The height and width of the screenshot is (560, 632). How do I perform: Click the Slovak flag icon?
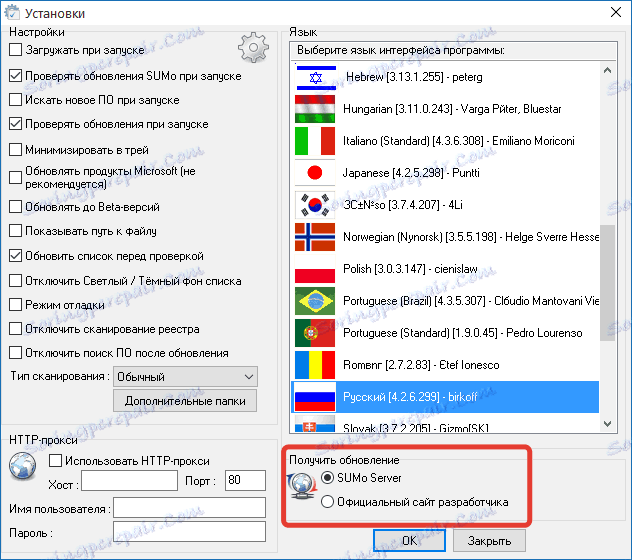pos(315,424)
